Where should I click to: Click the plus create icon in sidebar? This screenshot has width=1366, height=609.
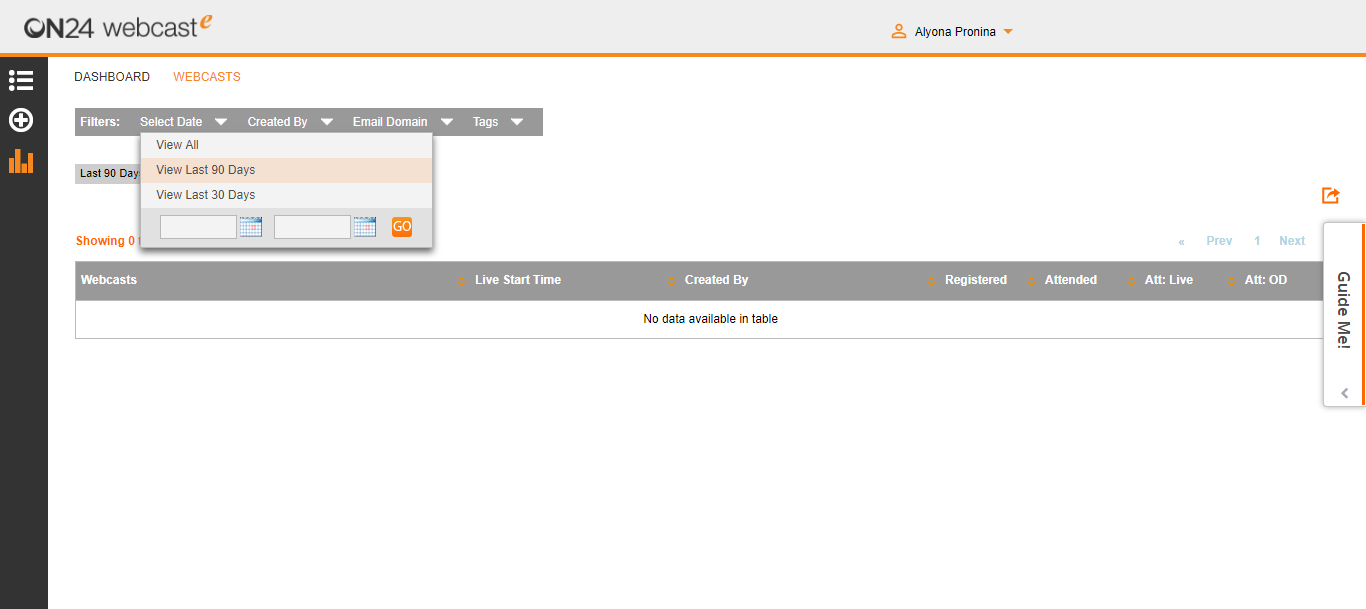[21, 120]
